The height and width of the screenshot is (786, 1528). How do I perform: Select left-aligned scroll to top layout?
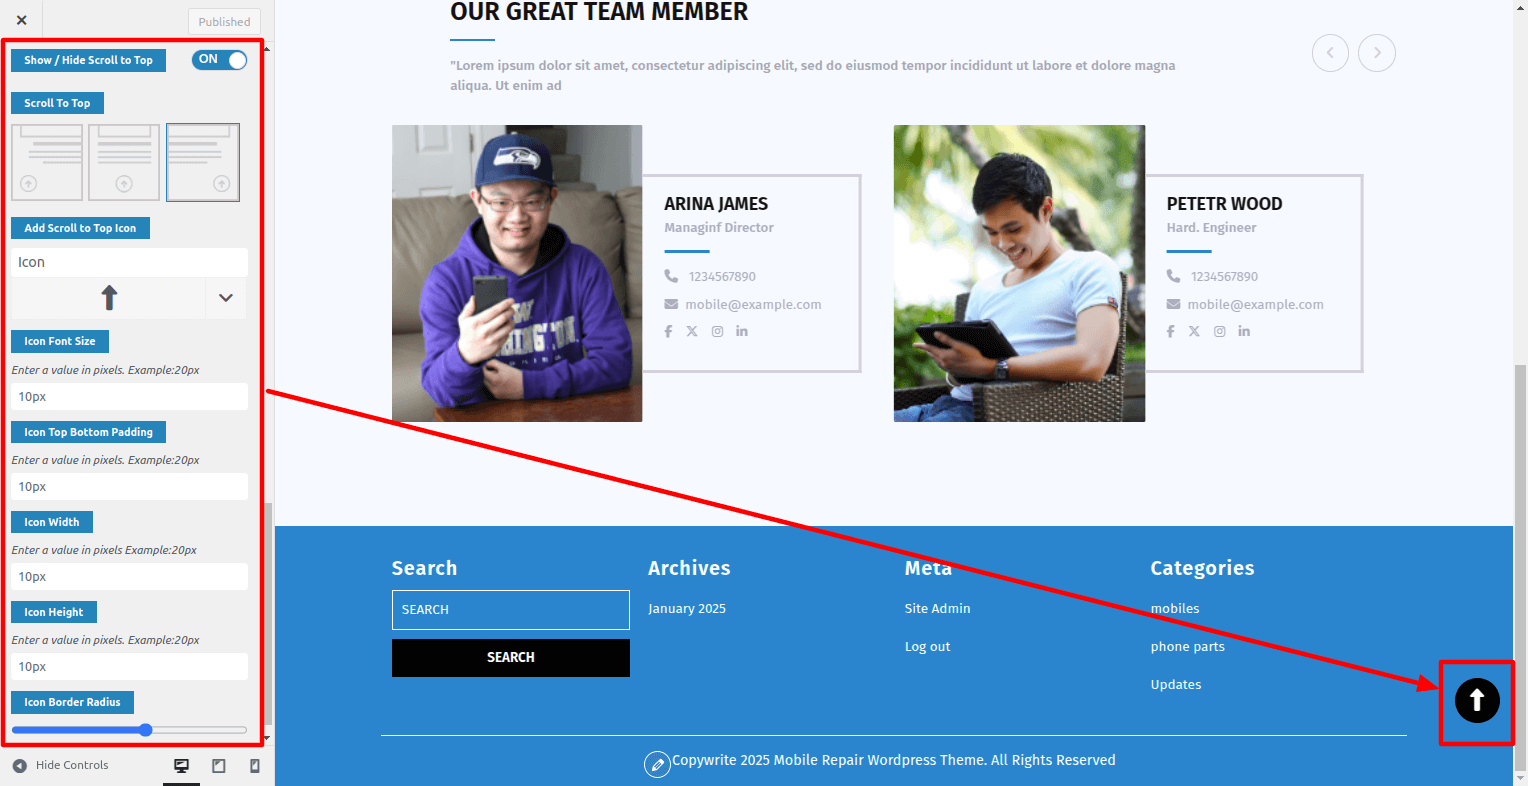(47, 162)
